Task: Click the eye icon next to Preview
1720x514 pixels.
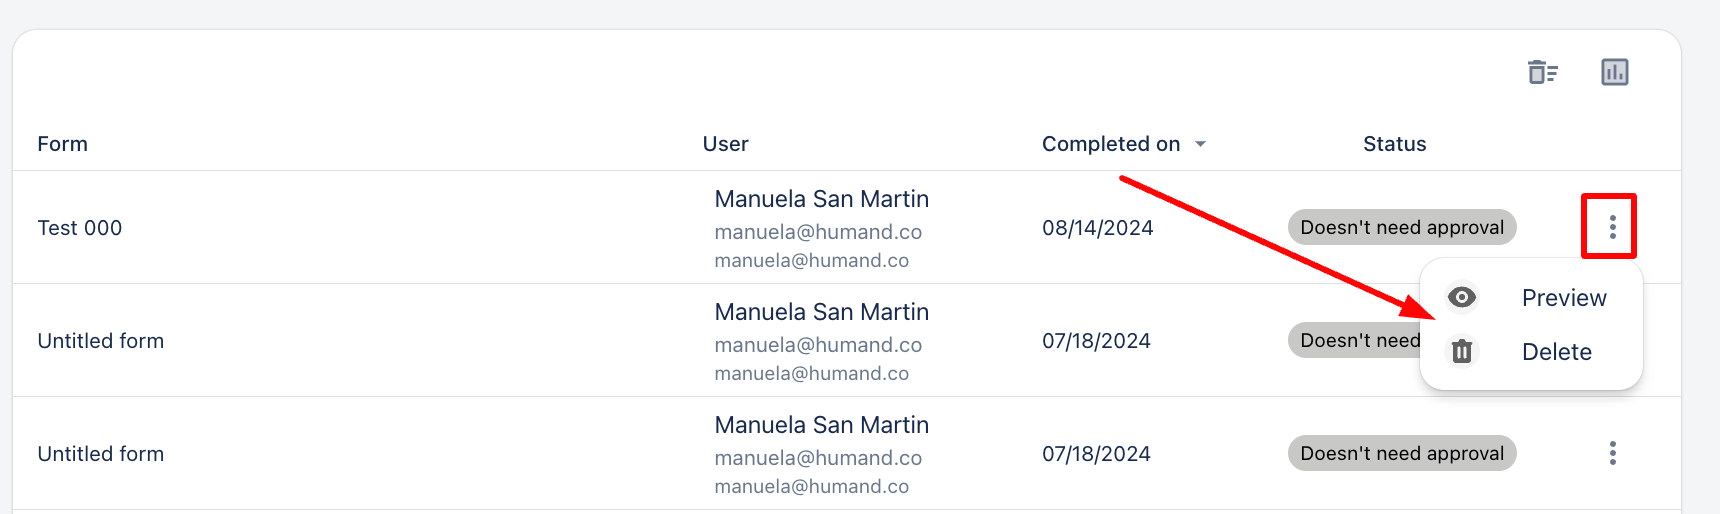Action: click(x=1462, y=297)
